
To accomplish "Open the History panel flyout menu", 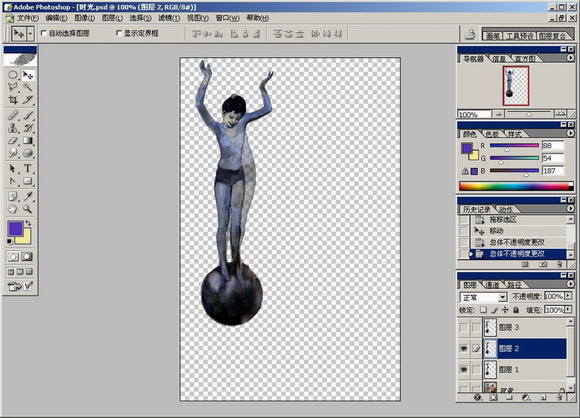I will tap(570, 209).
